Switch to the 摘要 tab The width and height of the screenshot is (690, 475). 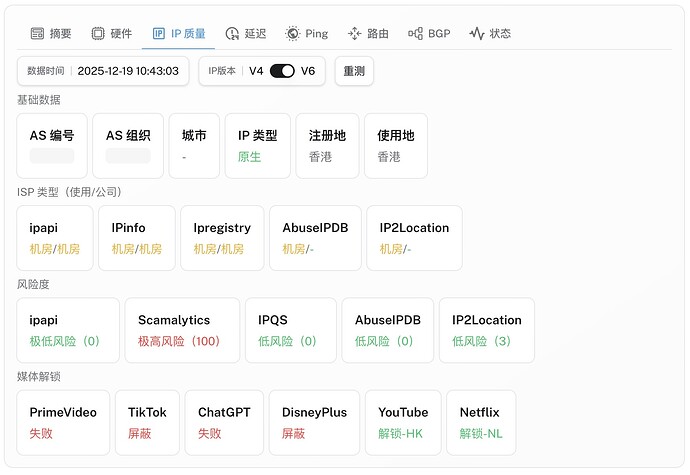51,33
